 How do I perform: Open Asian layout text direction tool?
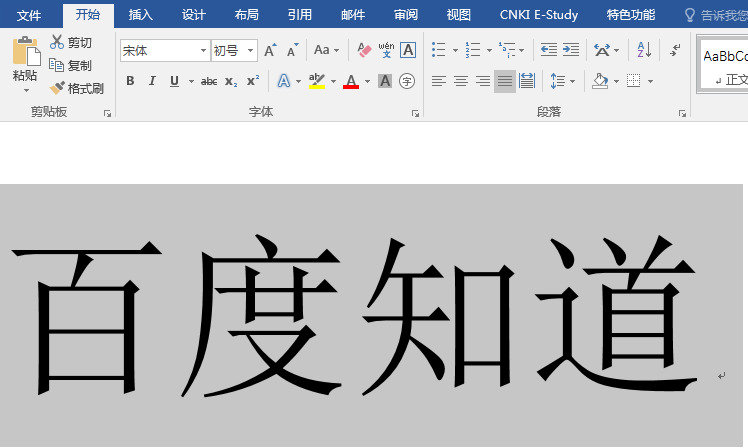602,50
